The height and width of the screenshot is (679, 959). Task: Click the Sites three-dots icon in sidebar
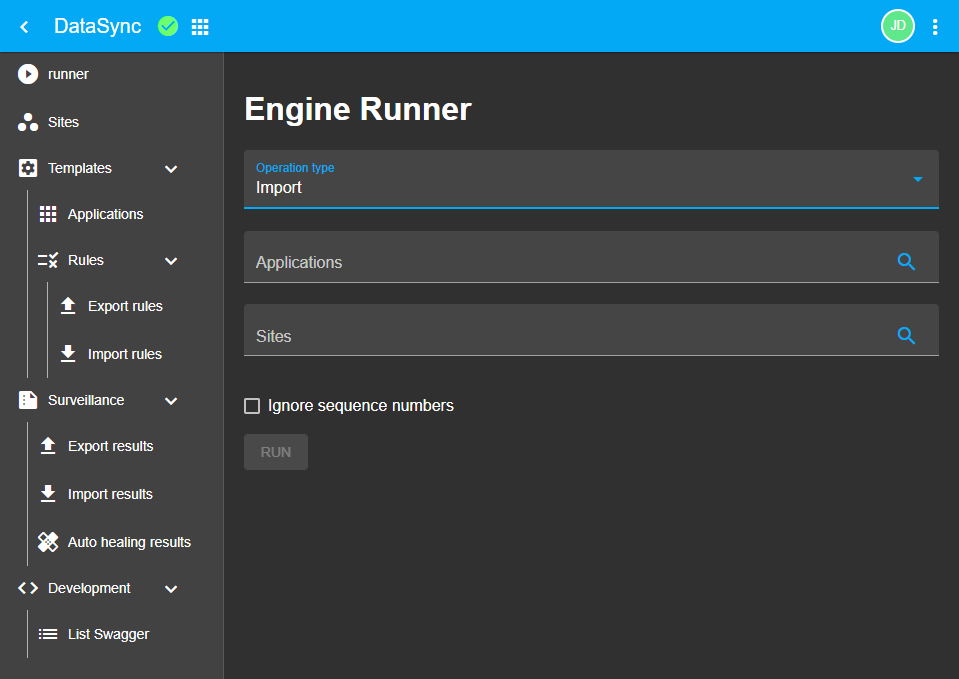click(28, 122)
